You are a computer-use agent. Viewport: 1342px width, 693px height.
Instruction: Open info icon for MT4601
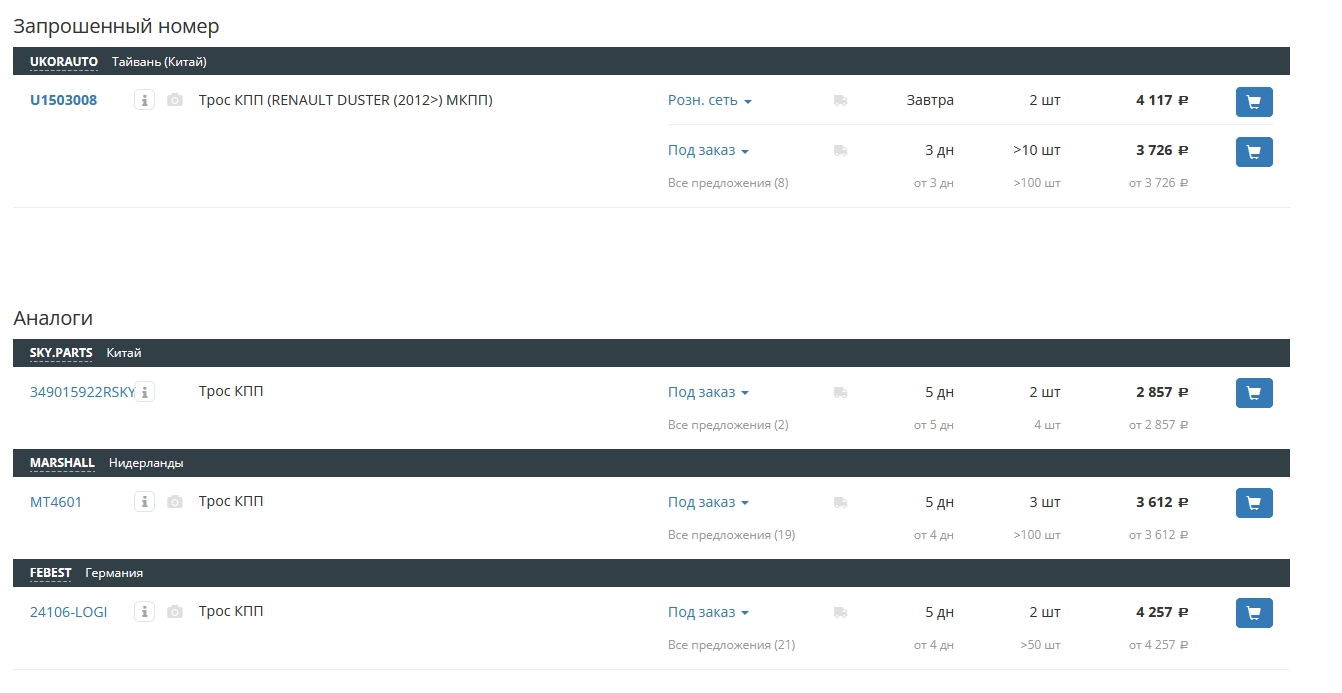[x=145, y=502]
